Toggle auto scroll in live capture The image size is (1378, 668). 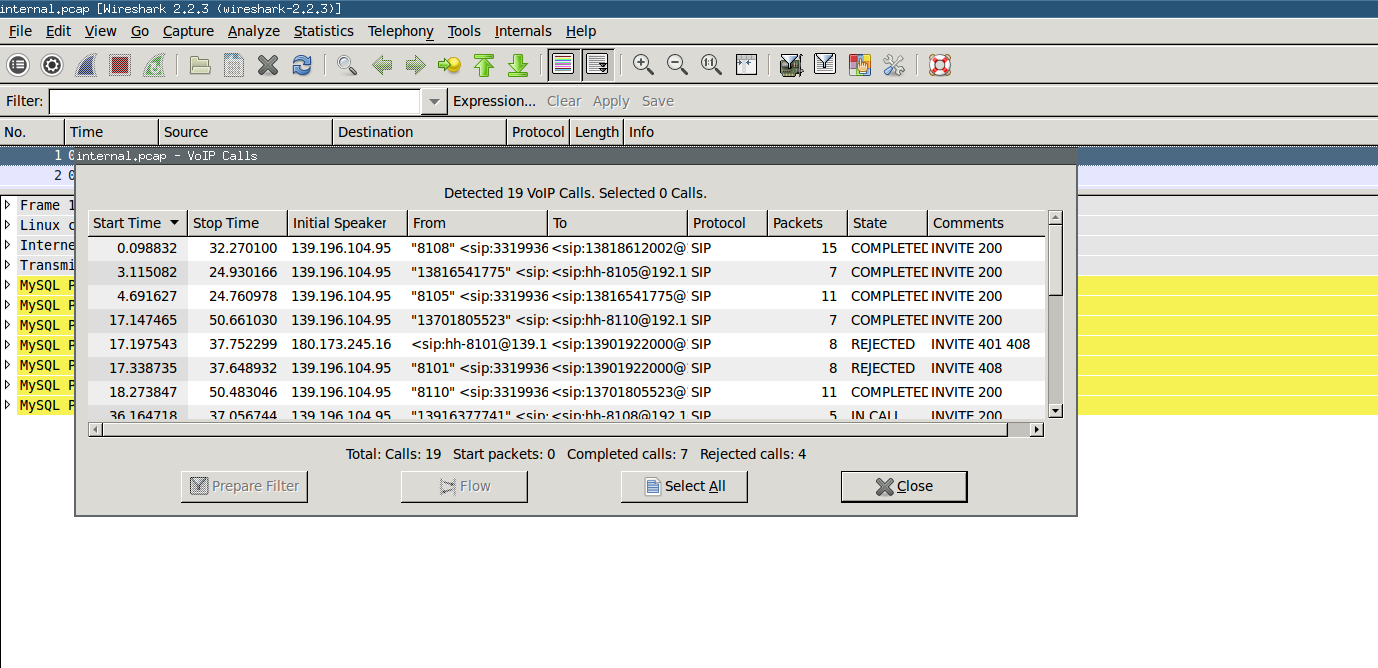pos(598,66)
